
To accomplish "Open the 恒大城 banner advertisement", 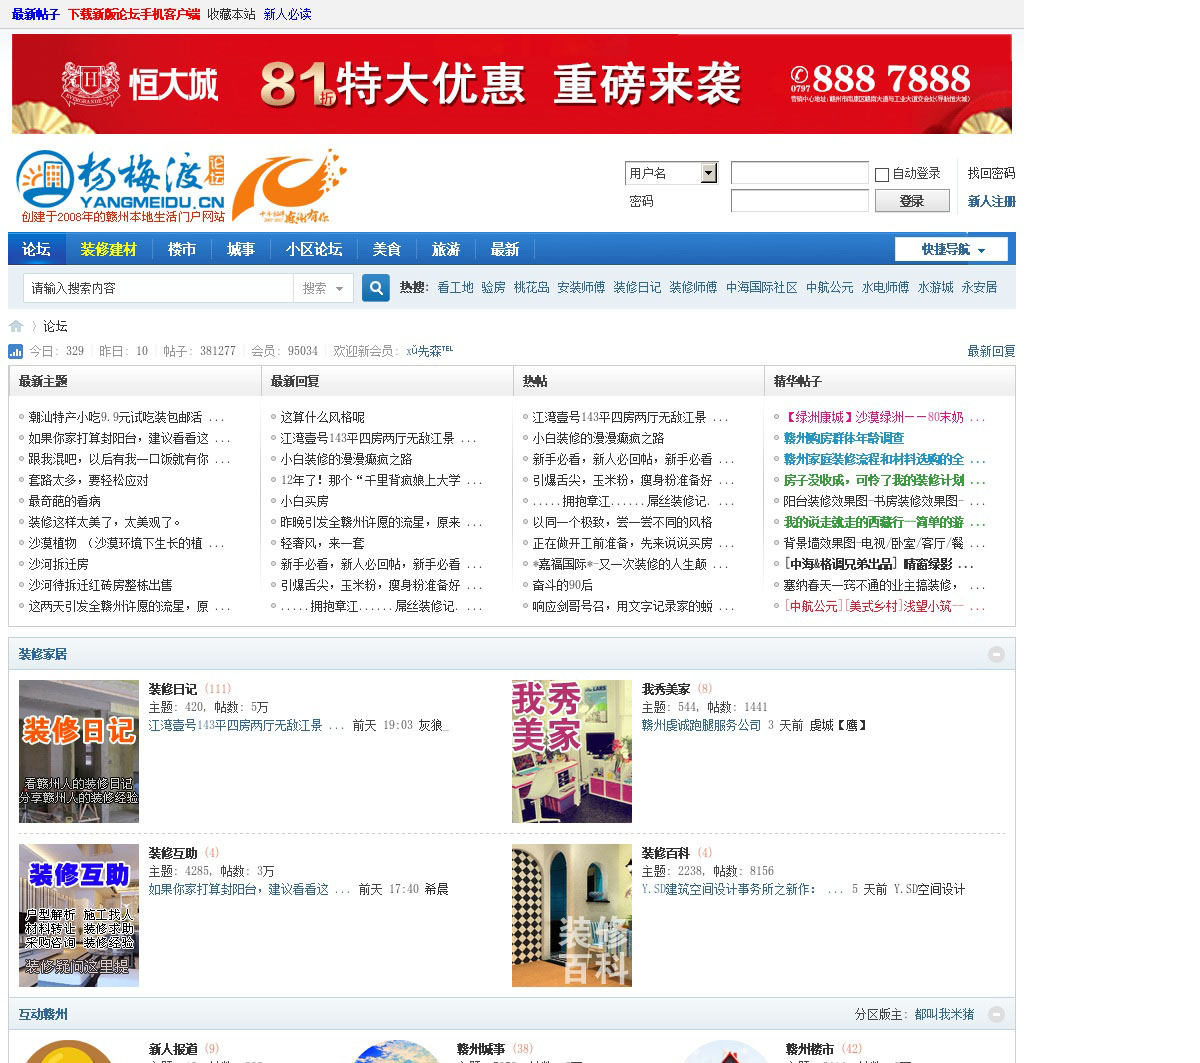I will point(512,84).
